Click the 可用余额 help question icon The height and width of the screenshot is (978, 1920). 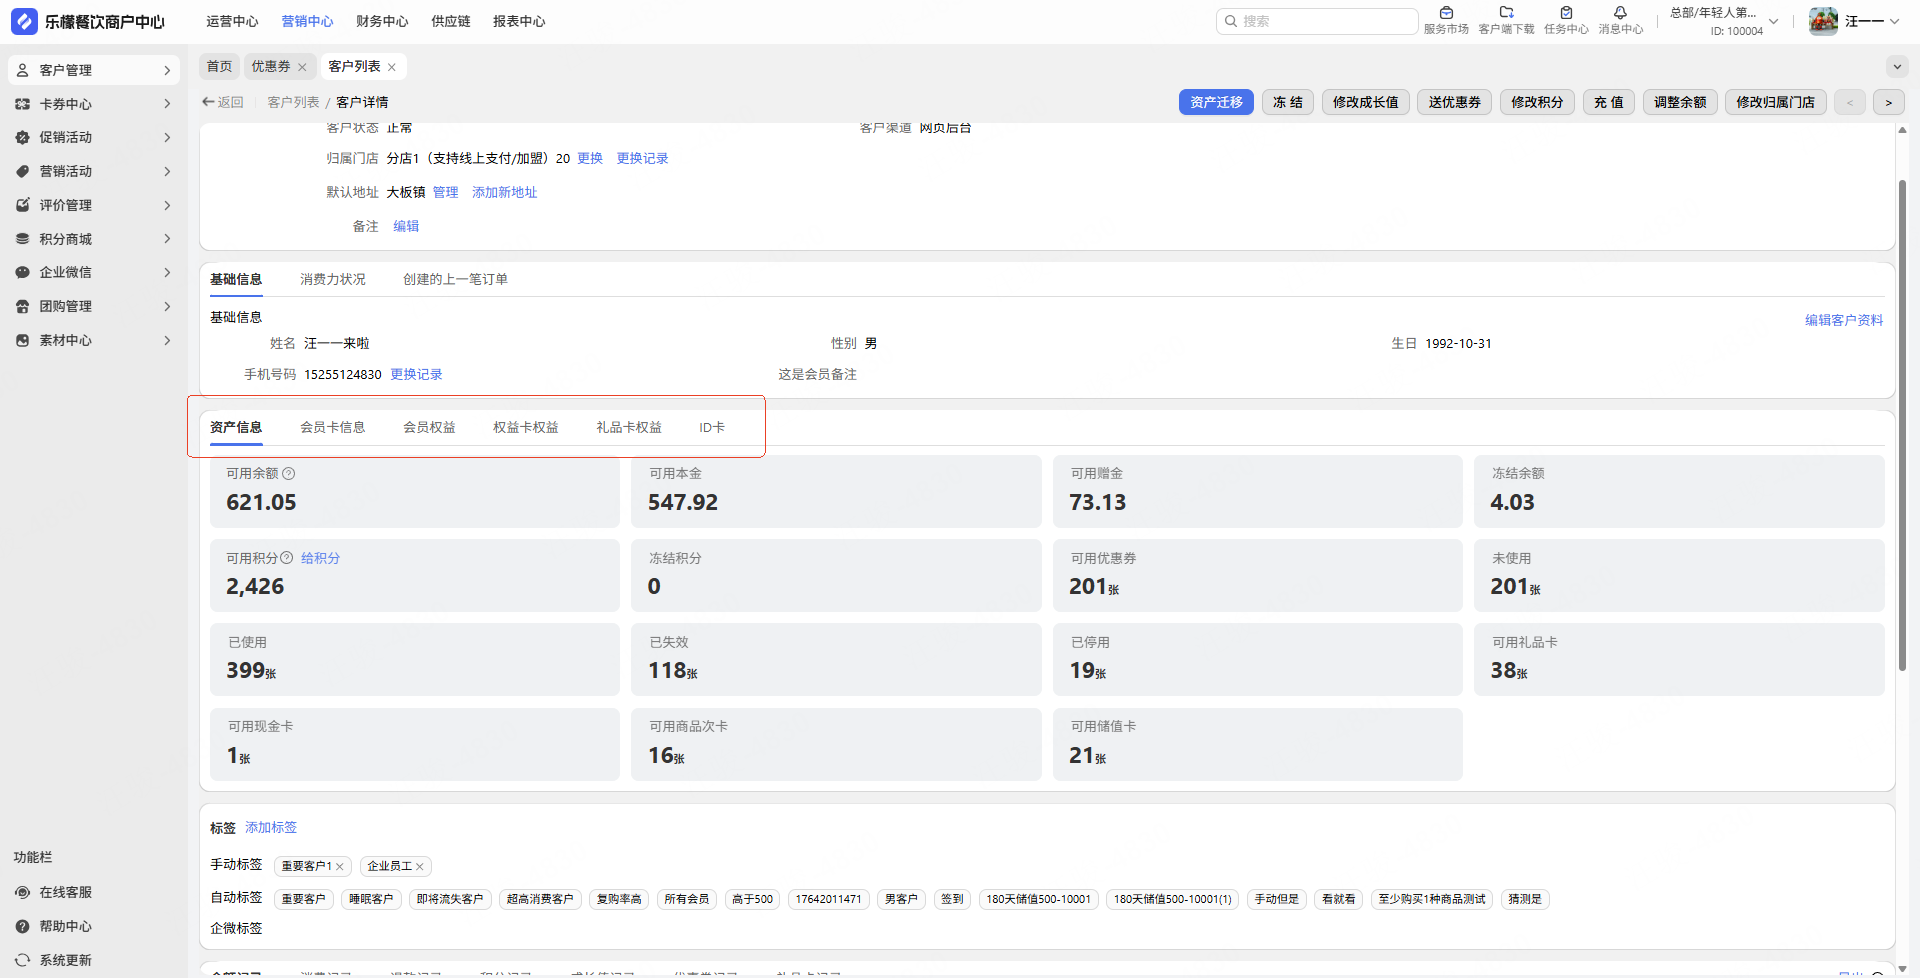[x=289, y=473]
